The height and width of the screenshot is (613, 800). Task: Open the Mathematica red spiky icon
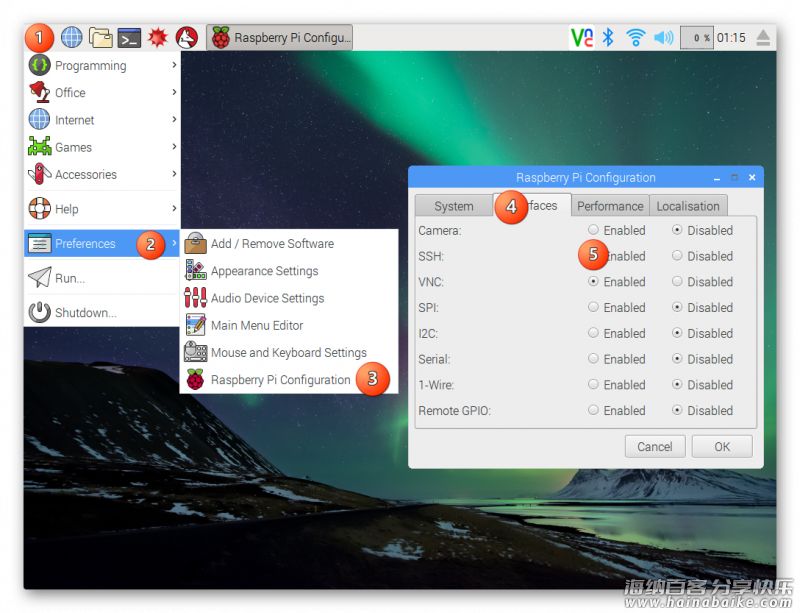click(158, 37)
